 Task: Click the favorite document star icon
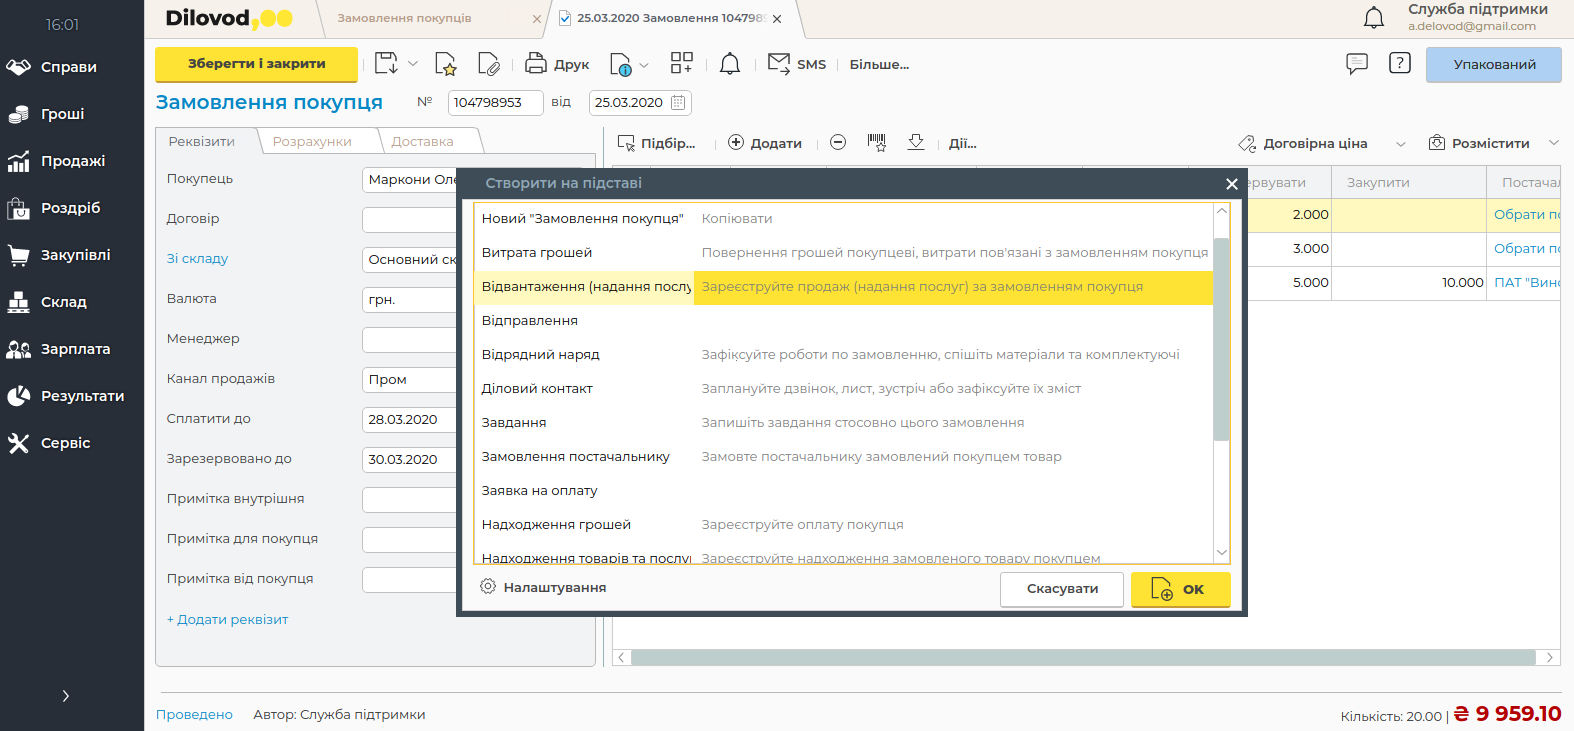point(445,64)
